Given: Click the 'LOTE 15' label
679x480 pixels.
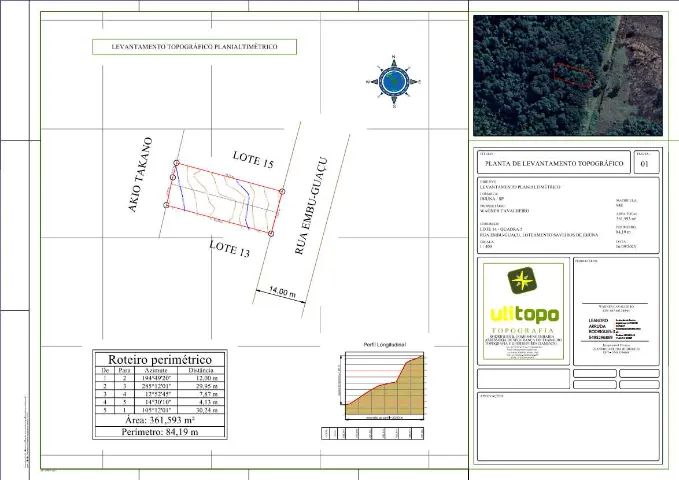Looking at the screenshot, I should coord(253,160).
